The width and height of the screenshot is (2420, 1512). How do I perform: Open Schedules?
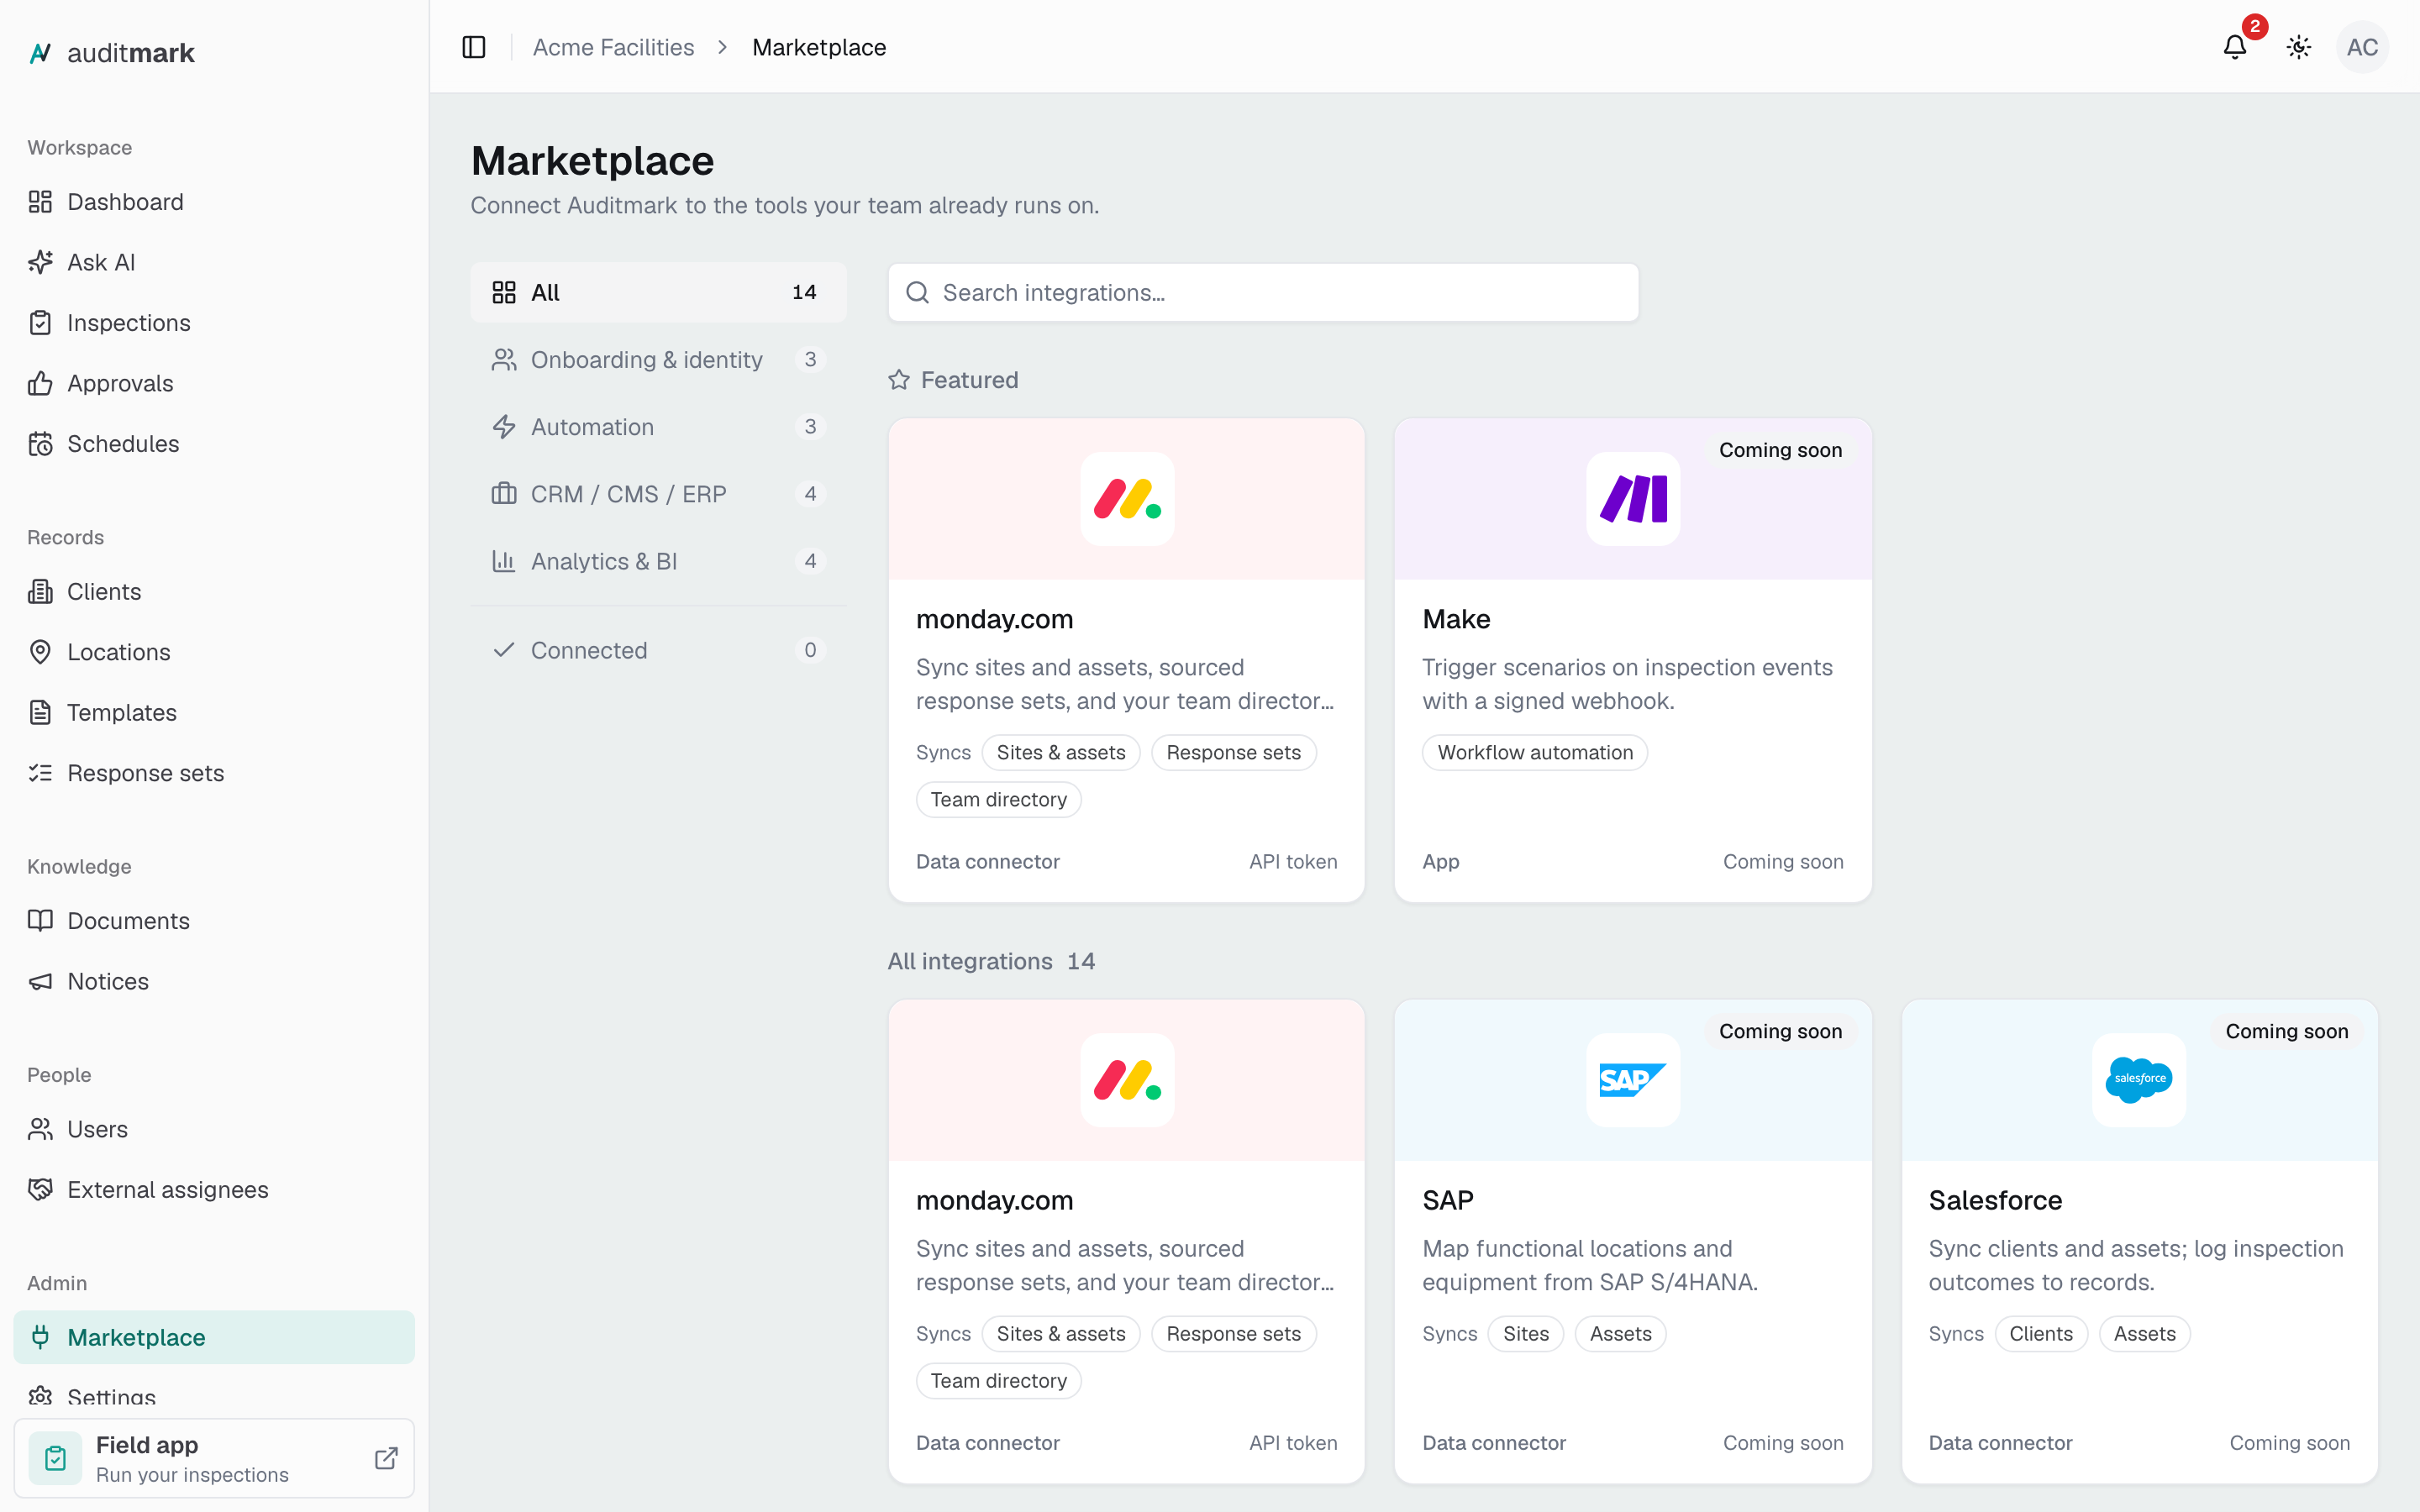point(214,444)
